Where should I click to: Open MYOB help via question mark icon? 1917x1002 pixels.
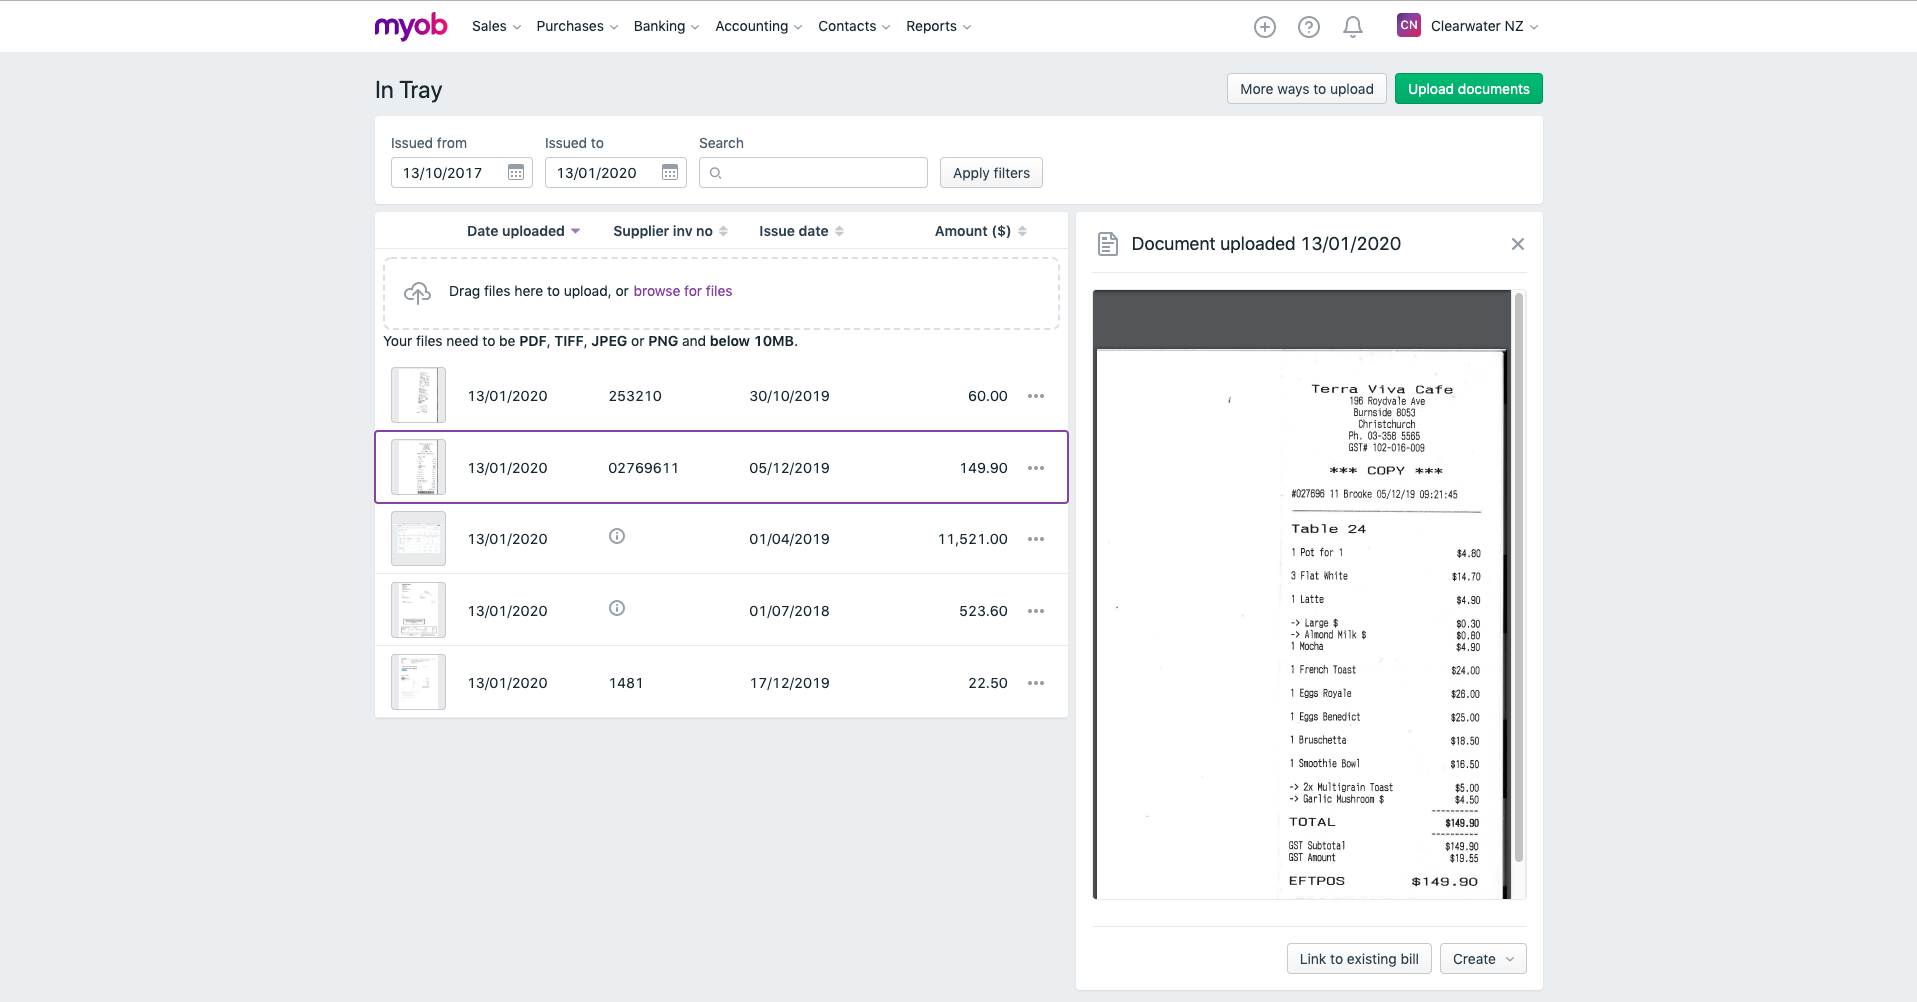[1308, 26]
